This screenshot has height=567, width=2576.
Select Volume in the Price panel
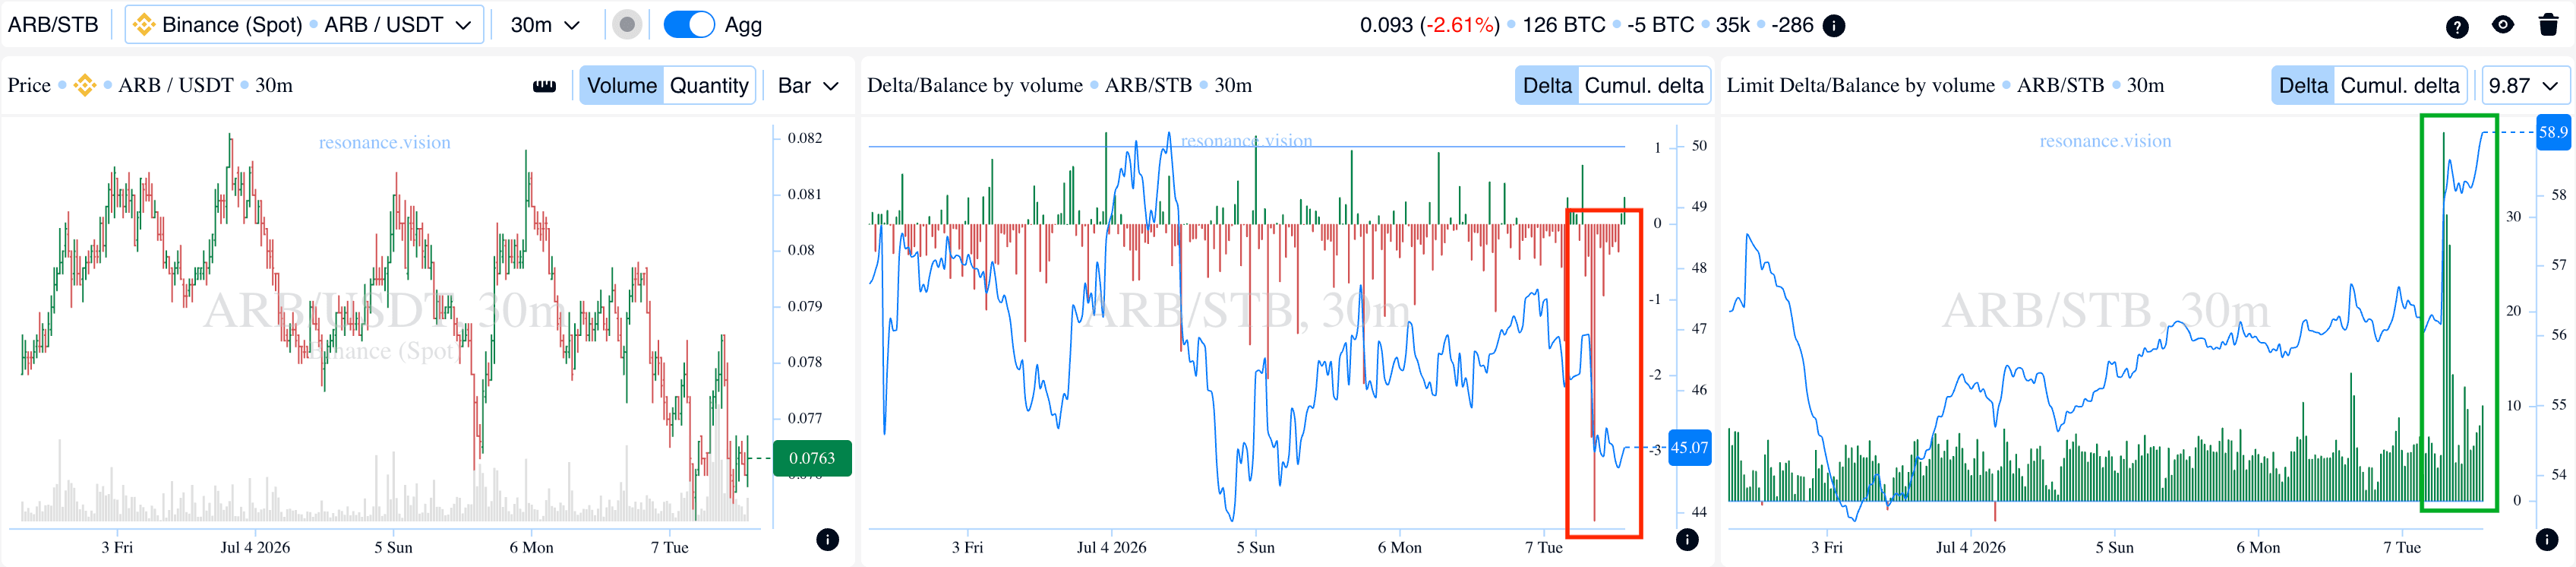pos(622,86)
